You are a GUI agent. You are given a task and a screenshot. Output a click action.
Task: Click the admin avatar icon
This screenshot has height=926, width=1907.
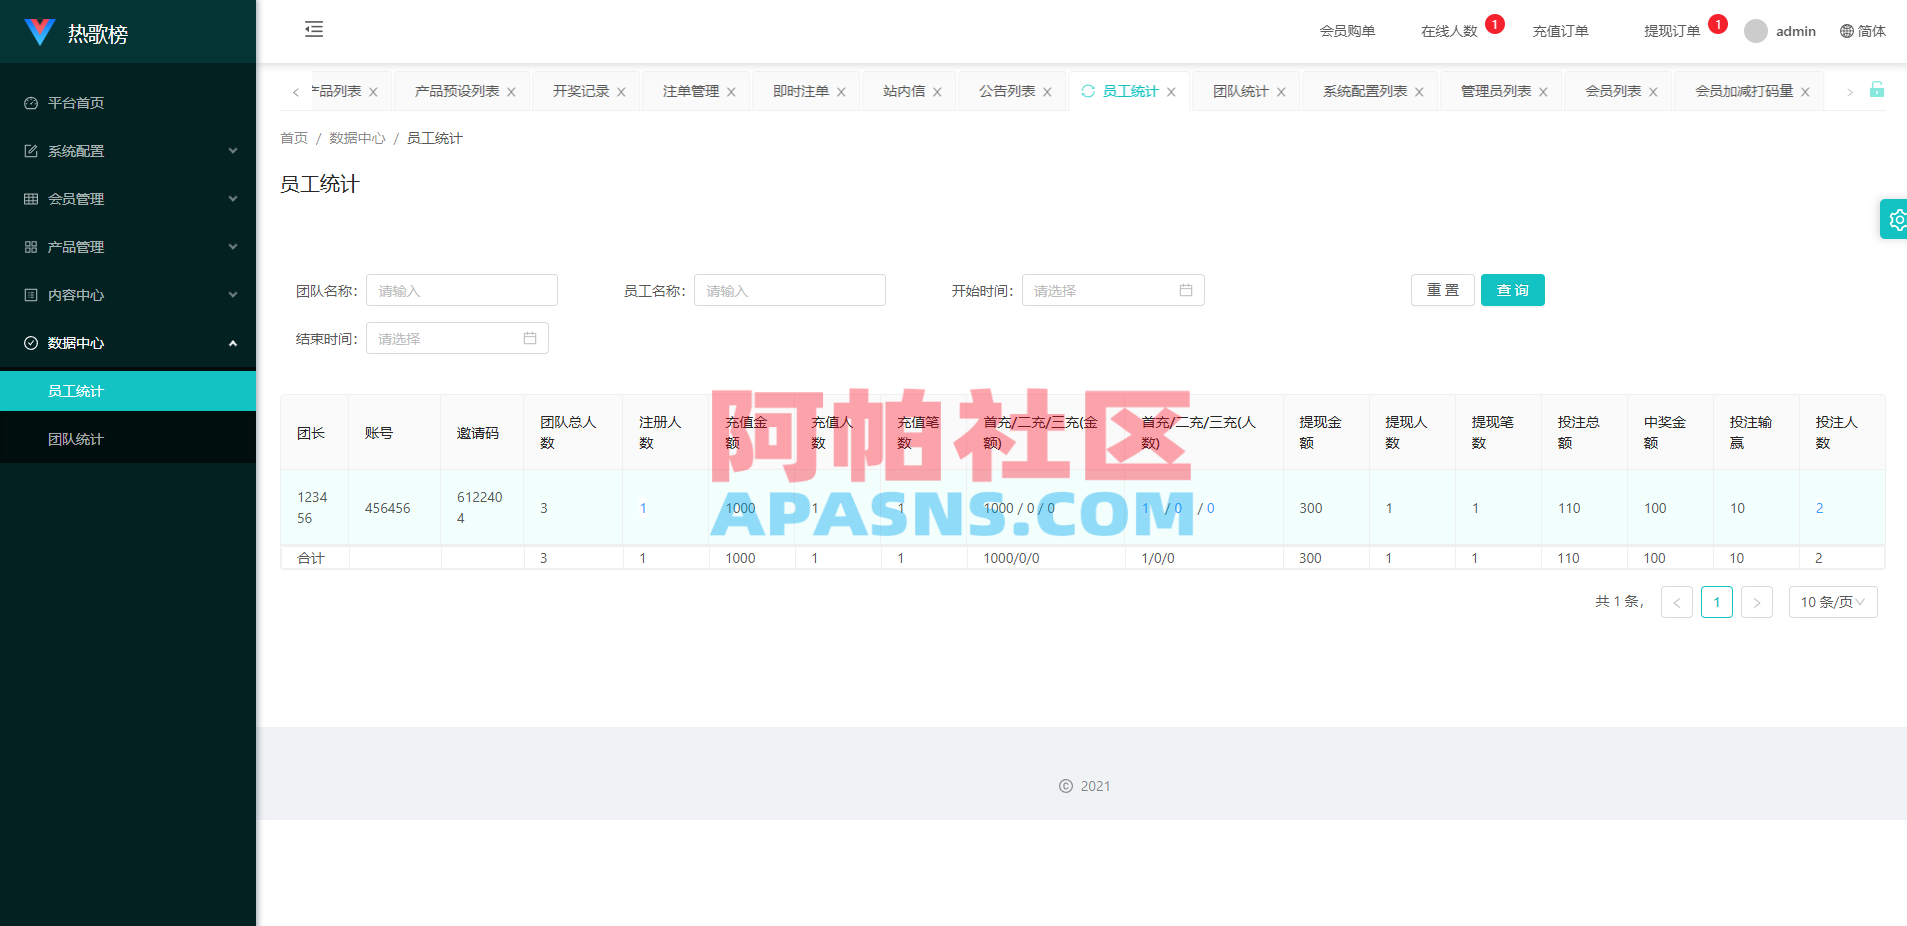click(x=1756, y=31)
